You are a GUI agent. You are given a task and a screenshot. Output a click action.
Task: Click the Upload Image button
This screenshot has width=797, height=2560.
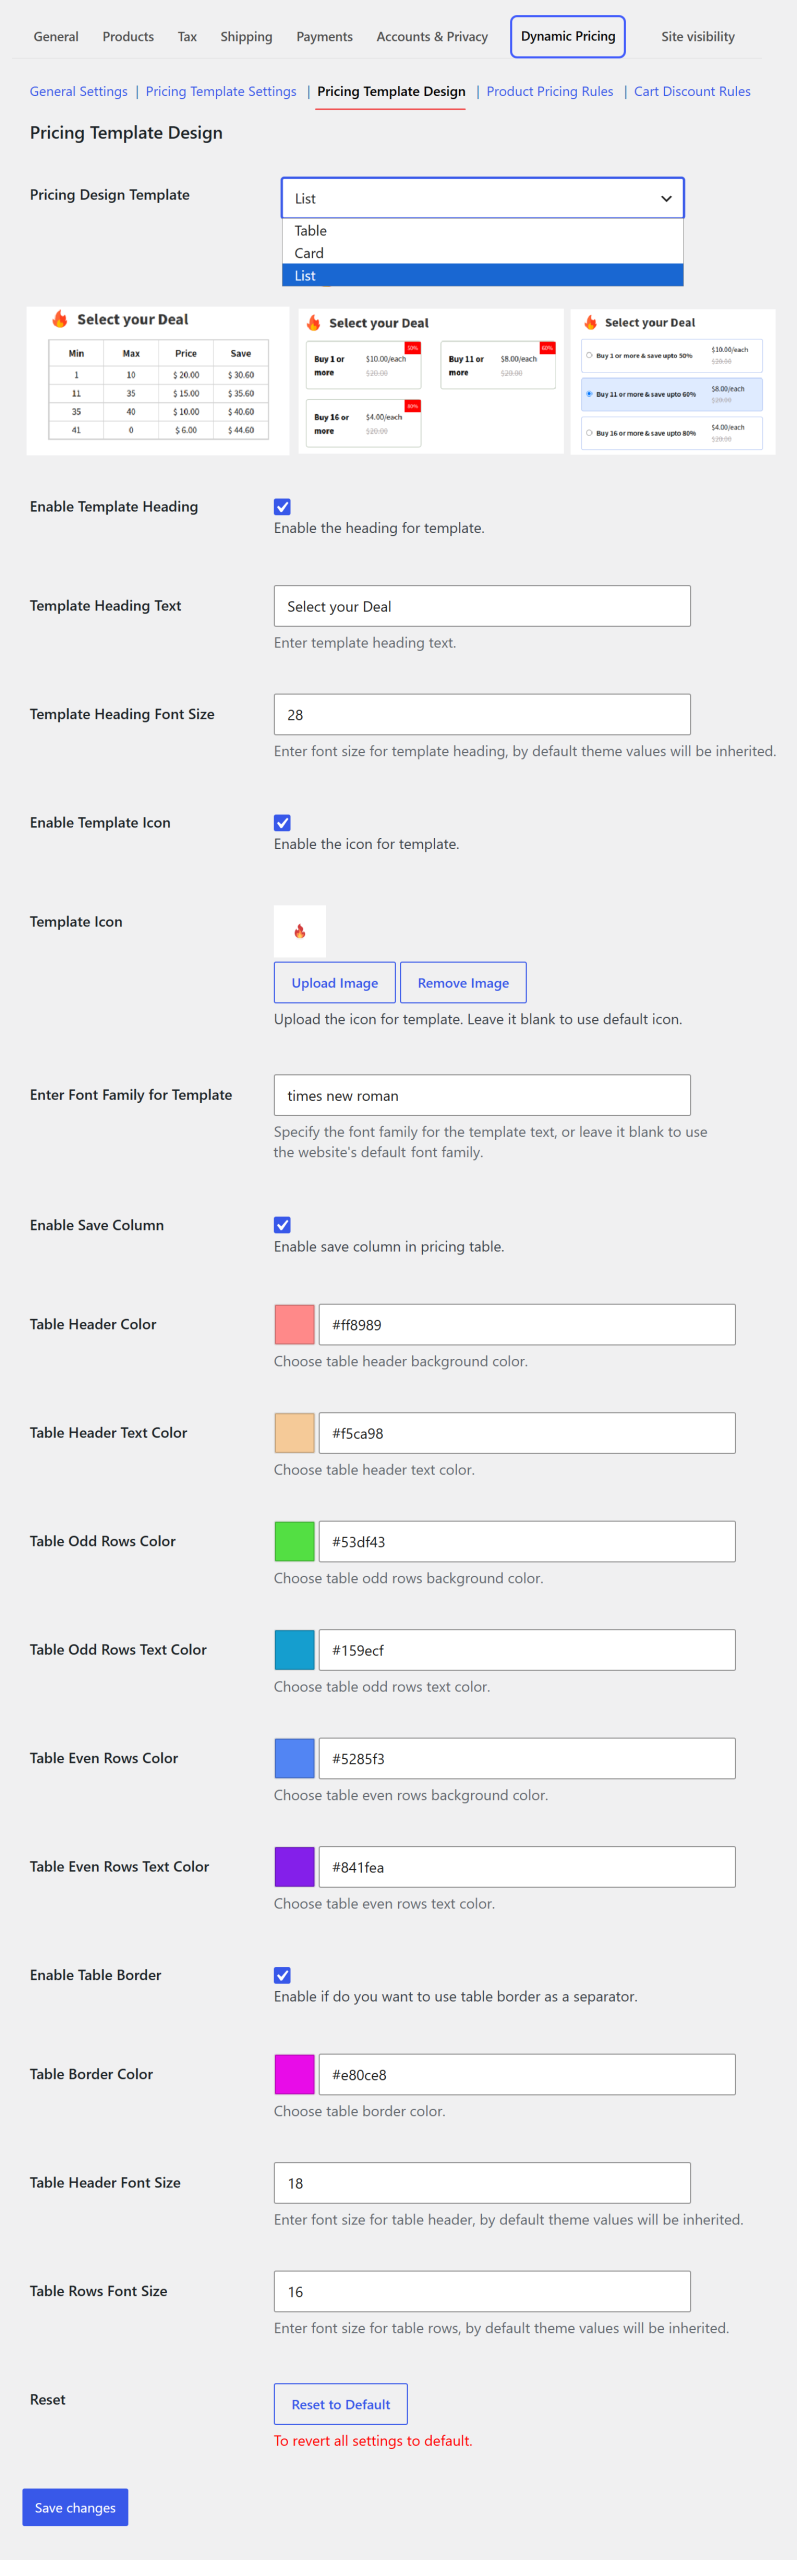[335, 983]
